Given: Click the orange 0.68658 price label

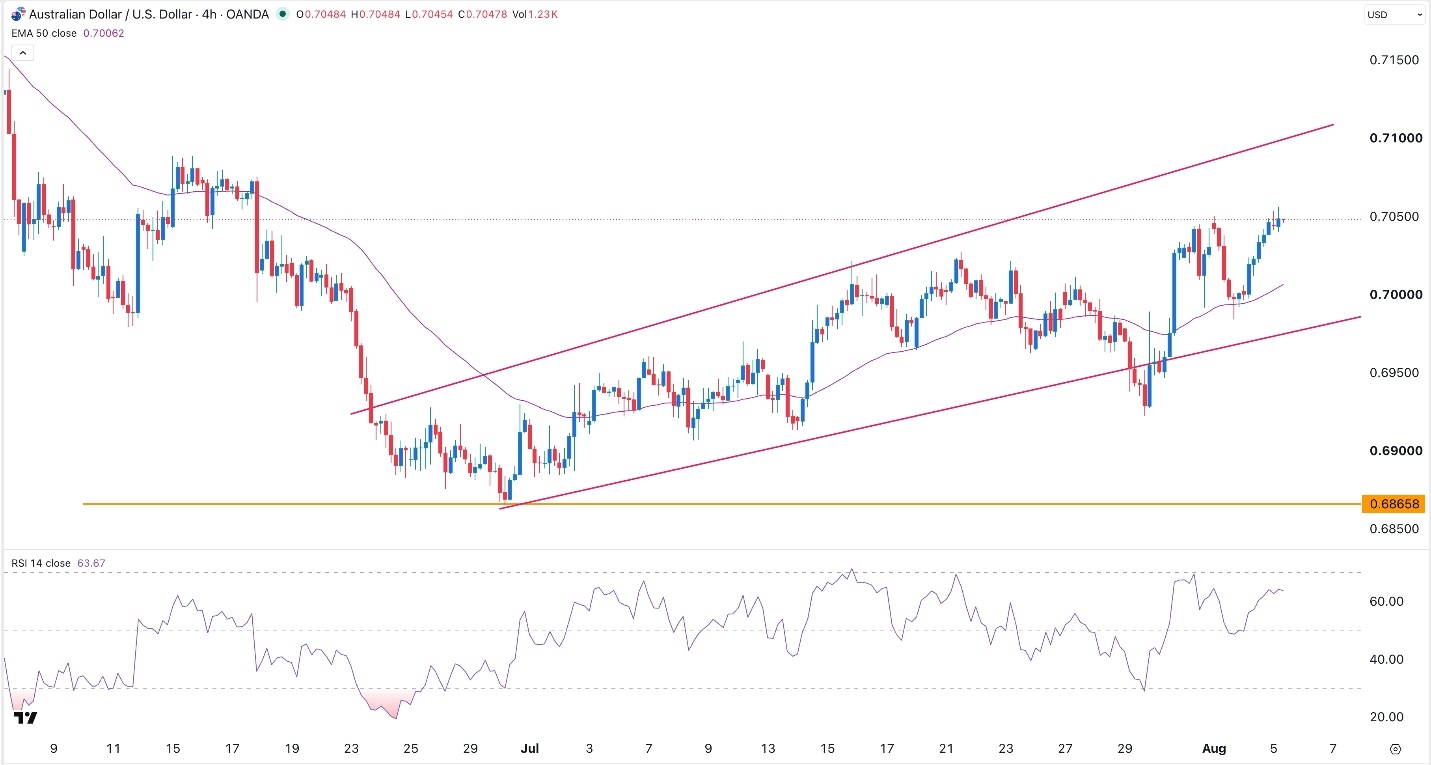Looking at the screenshot, I should pyautogui.click(x=1393, y=504).
